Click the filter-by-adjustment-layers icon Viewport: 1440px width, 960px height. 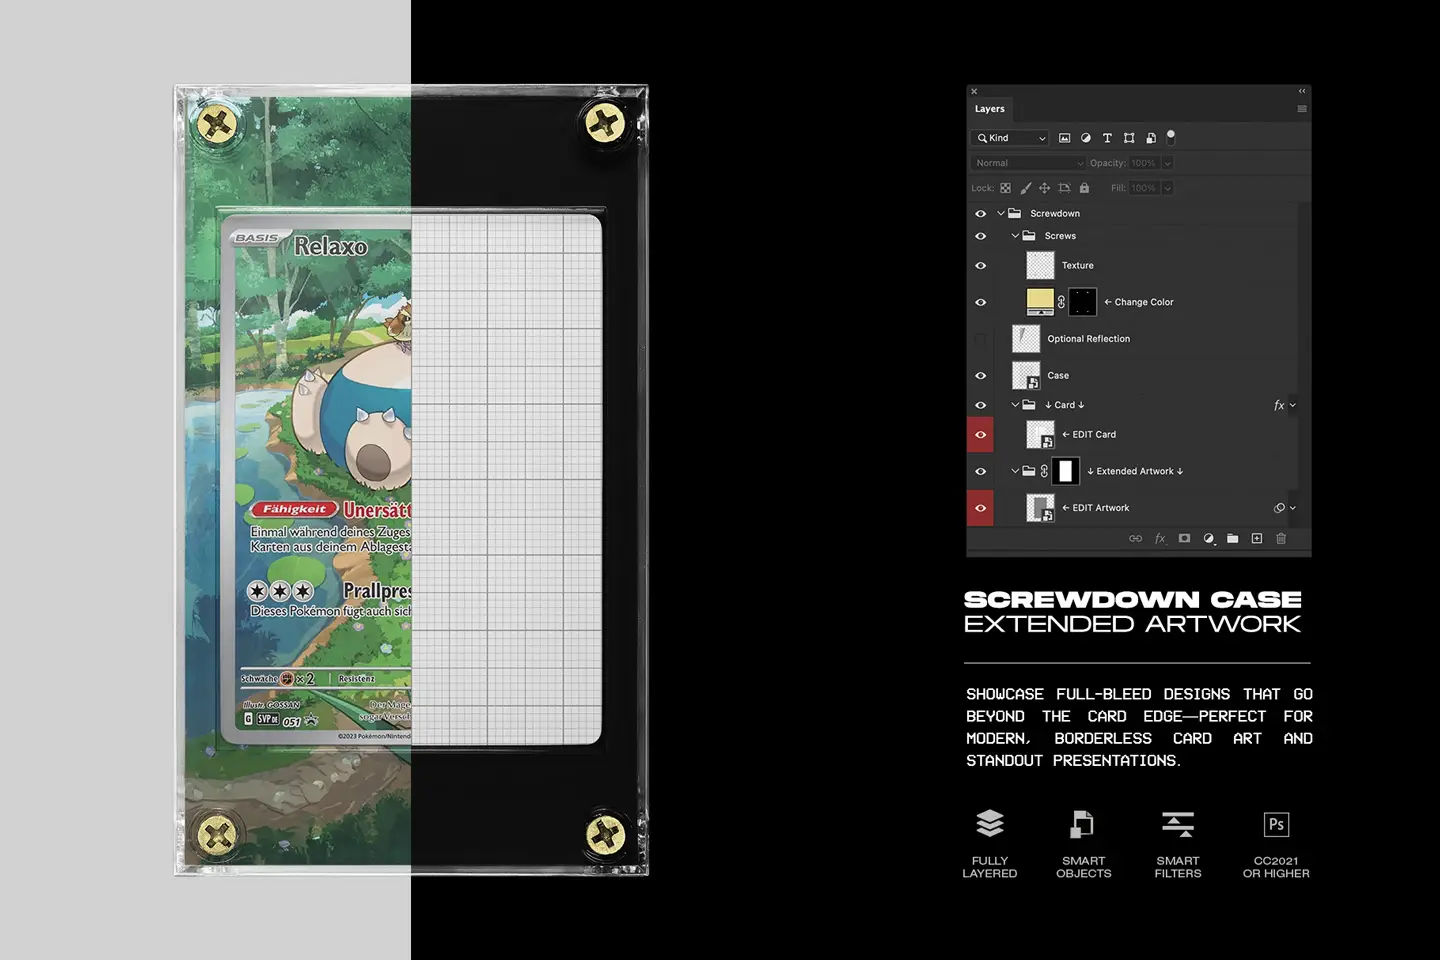[x=1086, y=138]
